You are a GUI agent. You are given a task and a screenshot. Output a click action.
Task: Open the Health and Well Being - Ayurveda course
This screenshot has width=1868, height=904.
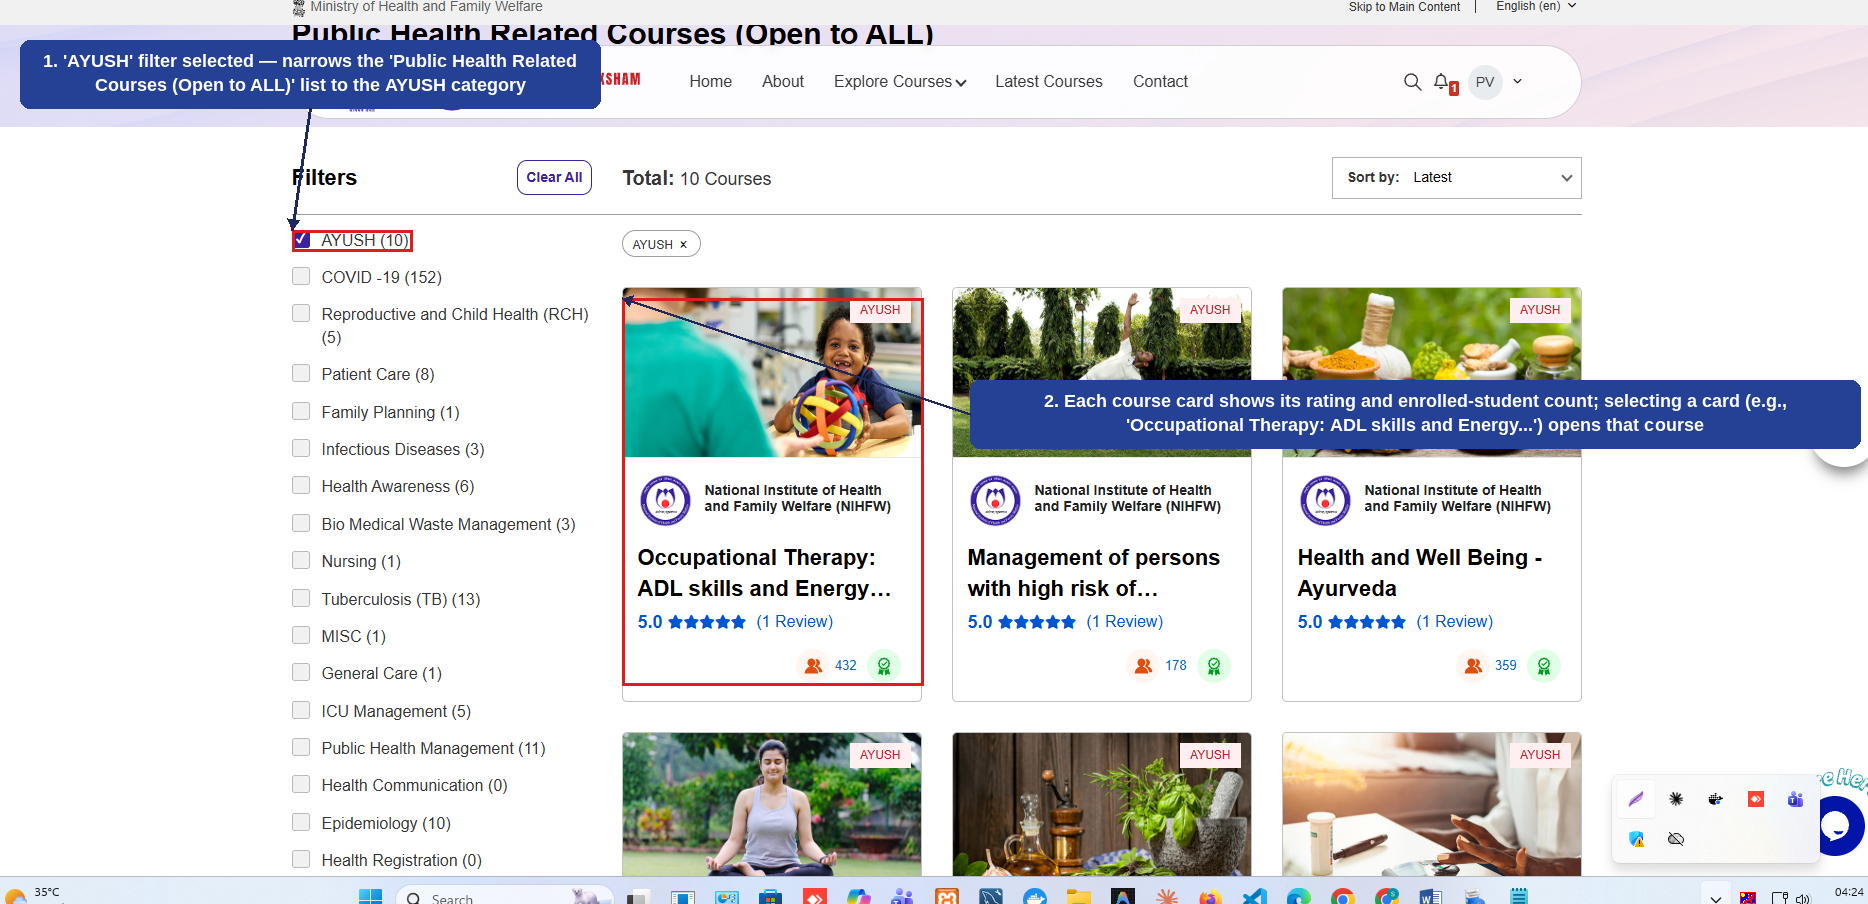[x=1420, y=573]
